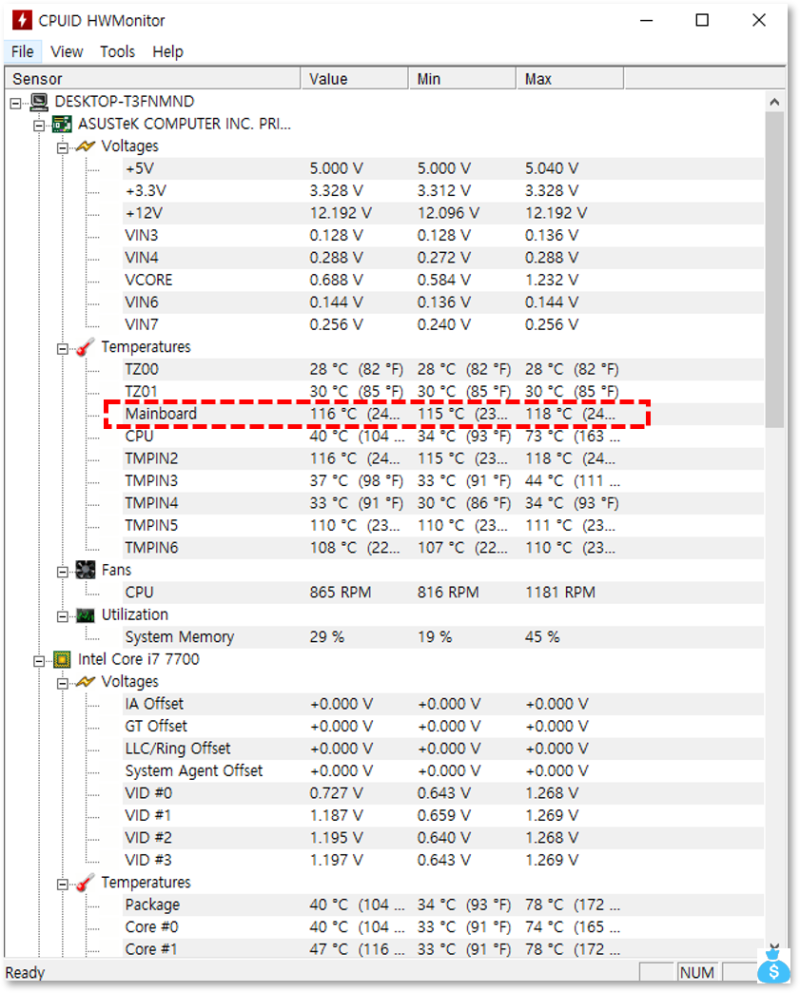
Task: Open the View menu
Action: 67,51
